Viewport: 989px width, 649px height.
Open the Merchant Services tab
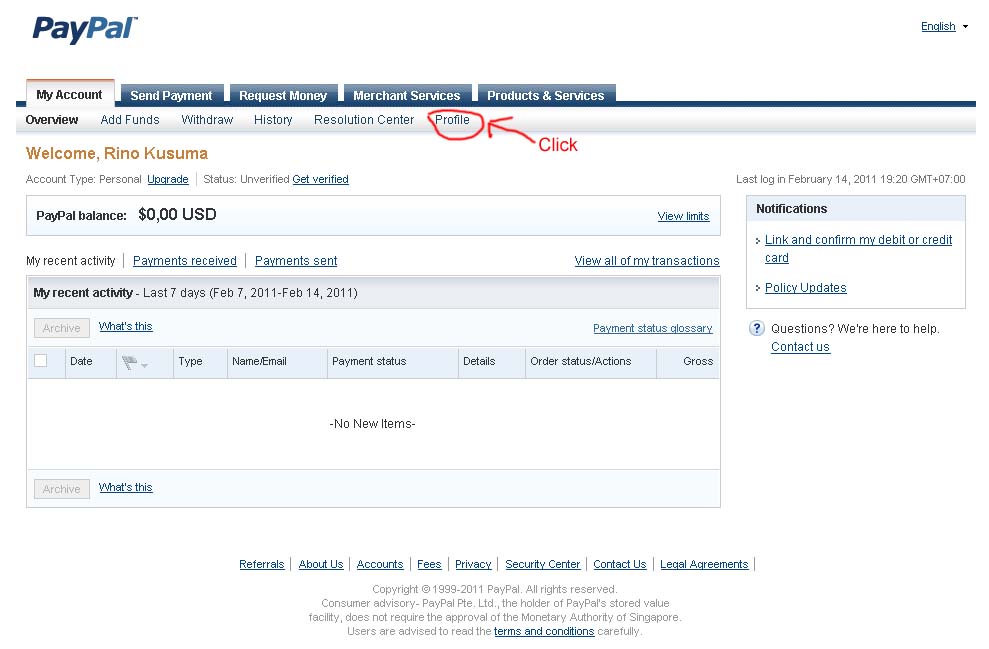[x=406, y=95]
